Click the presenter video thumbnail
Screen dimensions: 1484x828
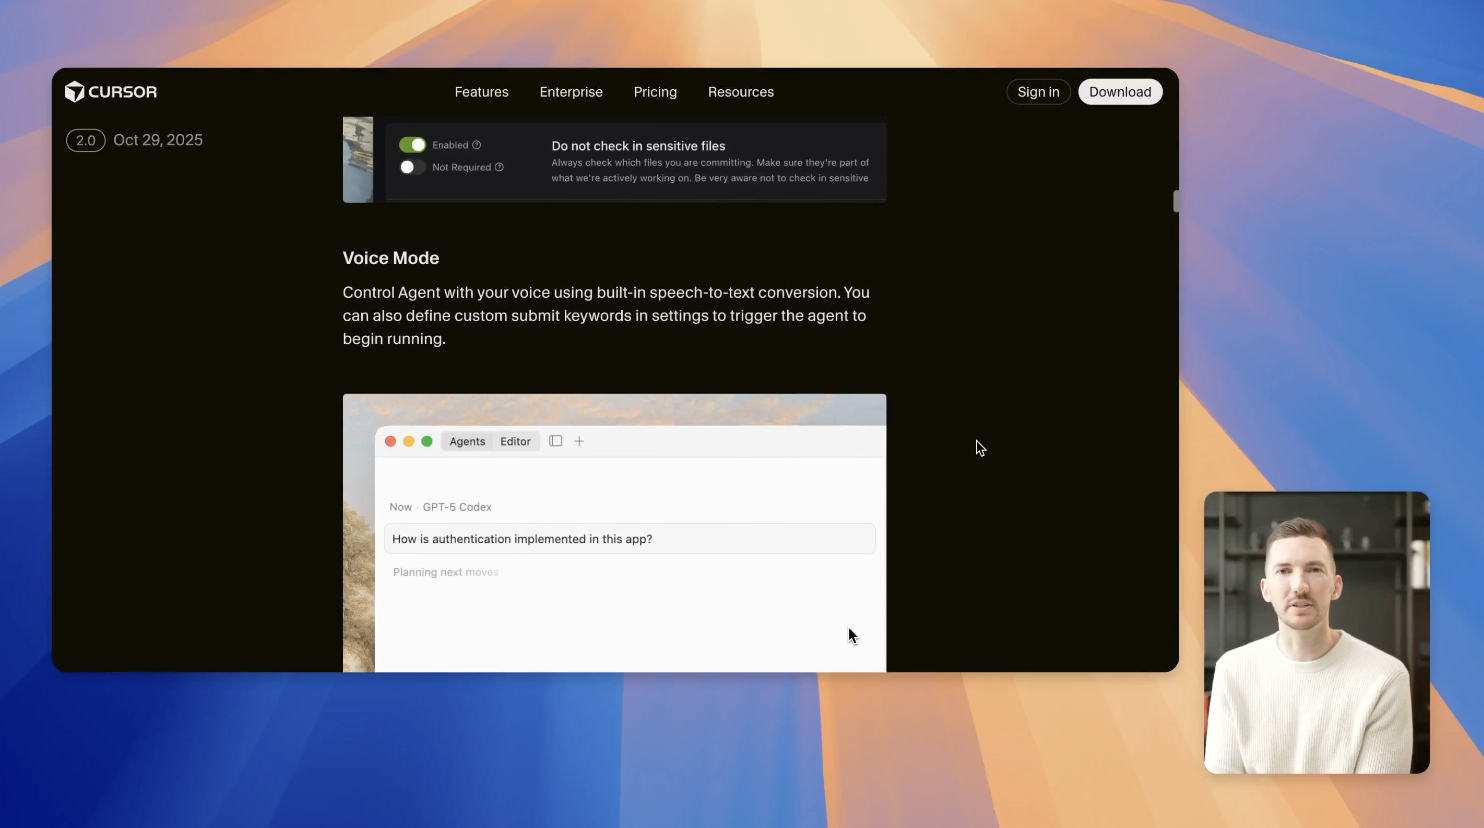click(x=1316, y=632)
